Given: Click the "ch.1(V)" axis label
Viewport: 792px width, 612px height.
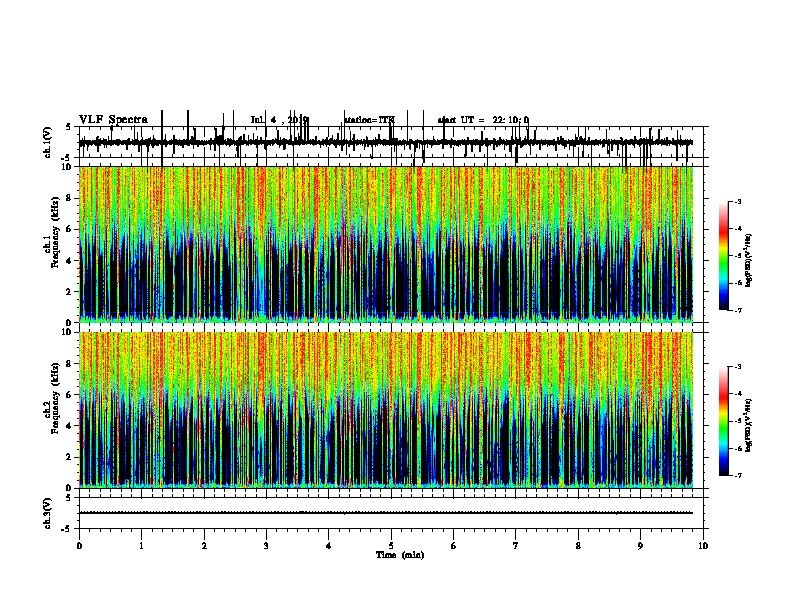Looking at the screenshot, I should [x=47, y=142].
